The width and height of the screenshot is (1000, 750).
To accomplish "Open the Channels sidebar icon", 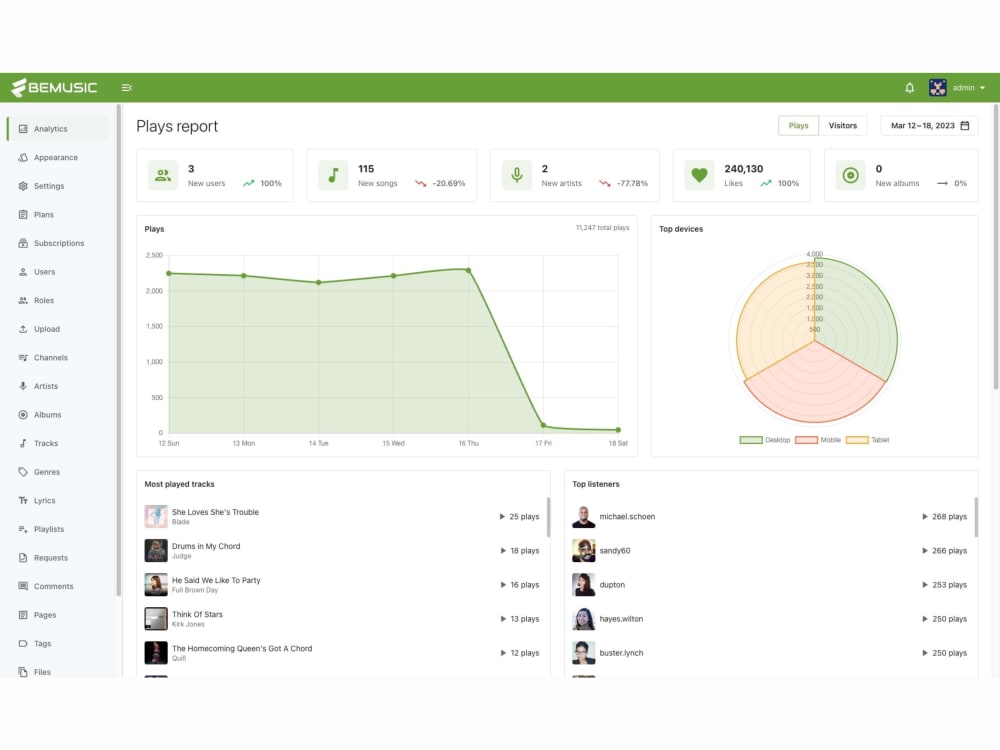I will click(23, 358).
